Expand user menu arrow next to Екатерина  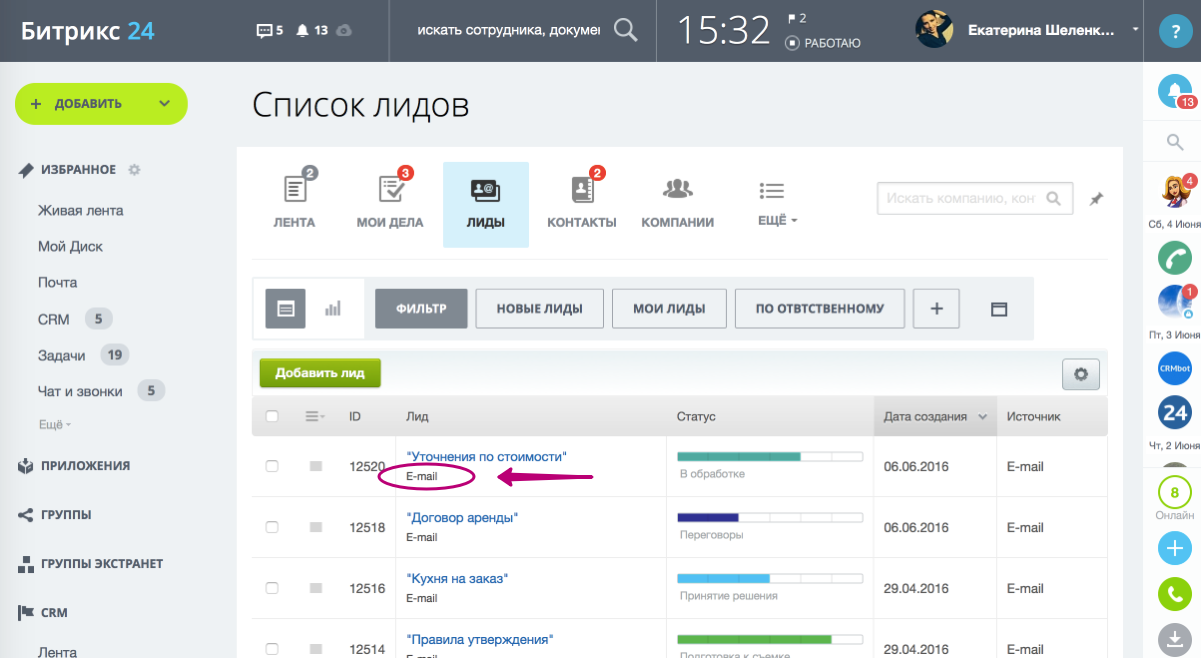click(1135, 30)
